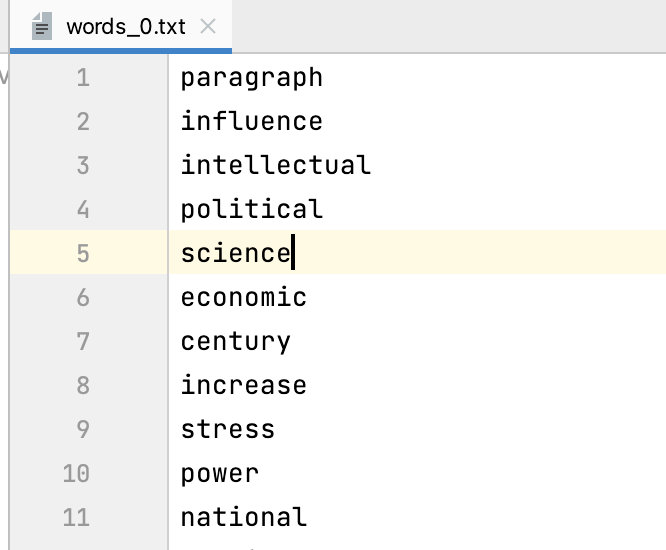The image size is (666, 550).
Task: Click line number 10 in the gutter
Action: [76, 474]
